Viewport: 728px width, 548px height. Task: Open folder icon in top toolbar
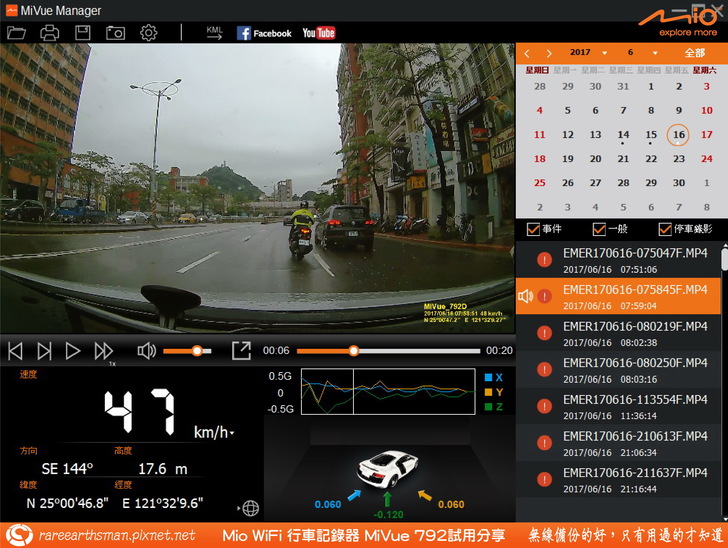(x=16, y=33)
